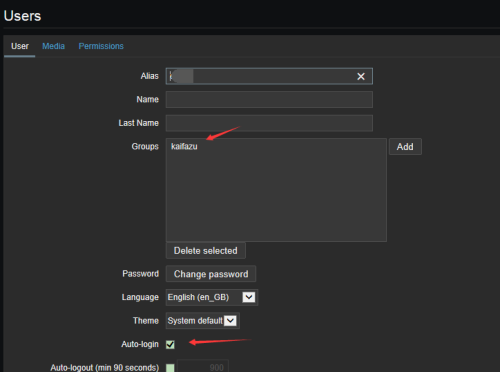The height and width of the screenshot is (372, 500).
Task: Click the Delete selected button
Action: (206, 251)
